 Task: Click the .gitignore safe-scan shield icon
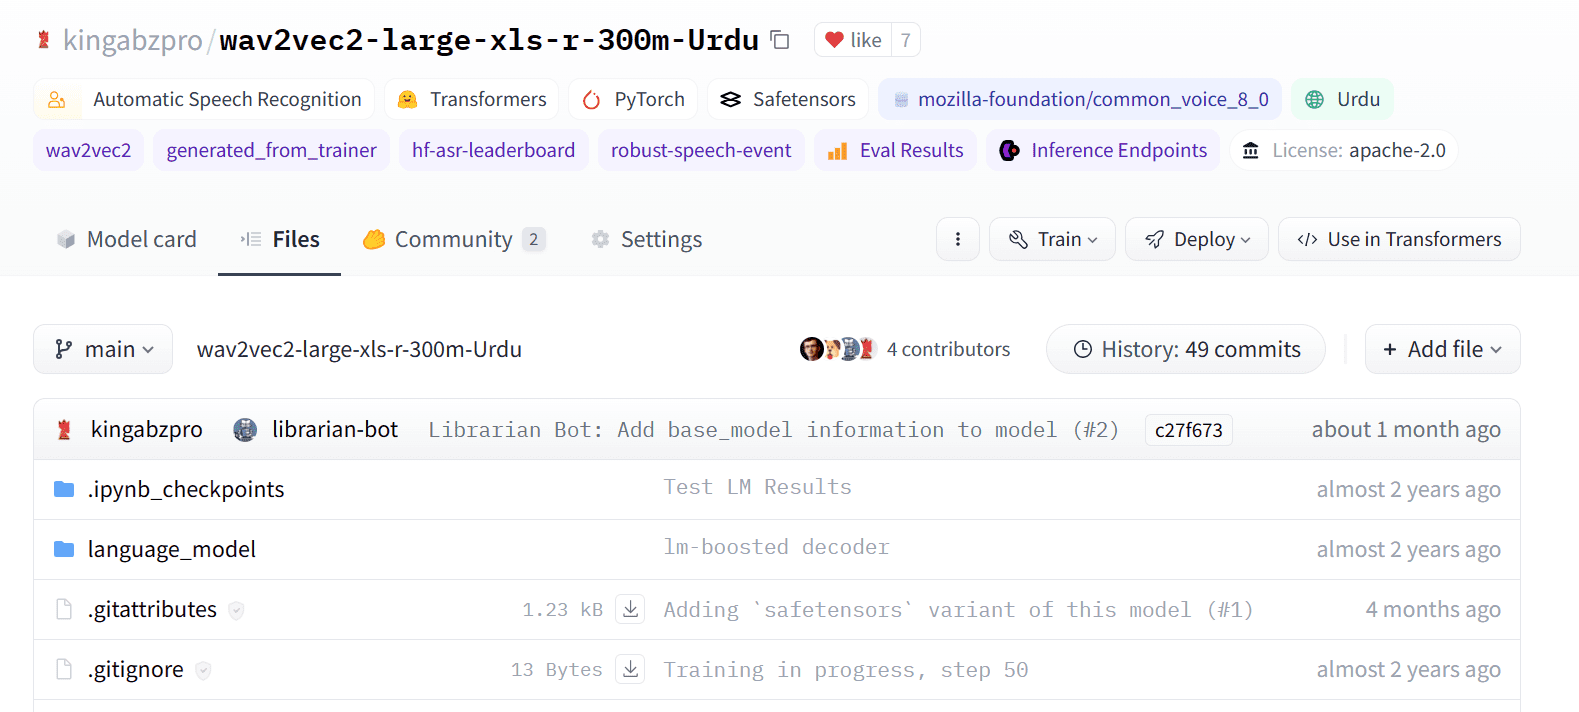point(203,670)
